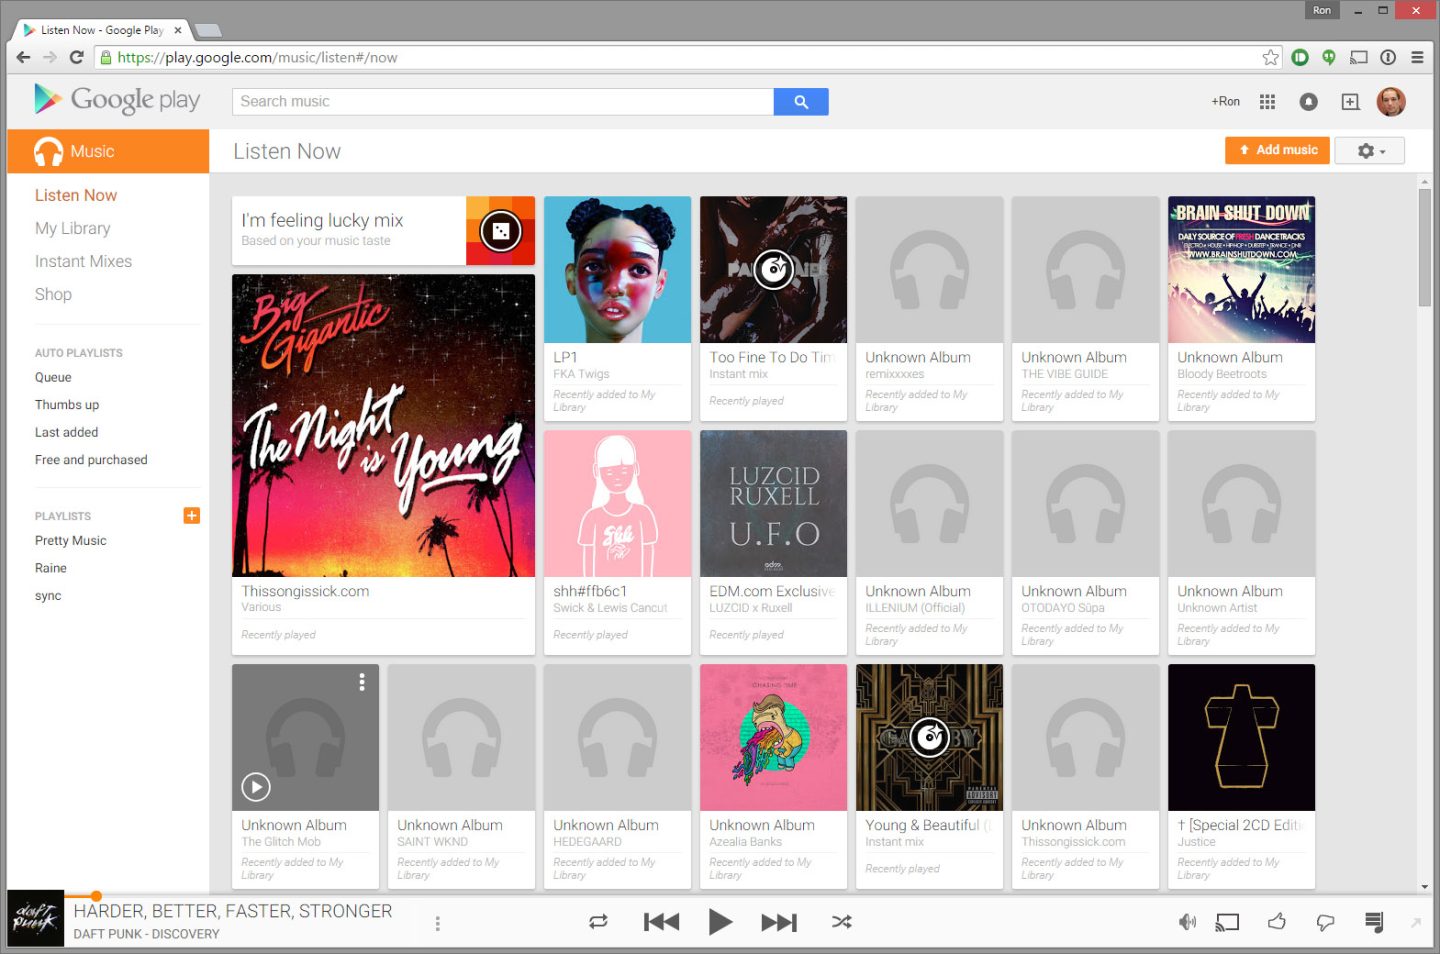
Task: Give the current song thumbs down
Action: coord(1326,922)
